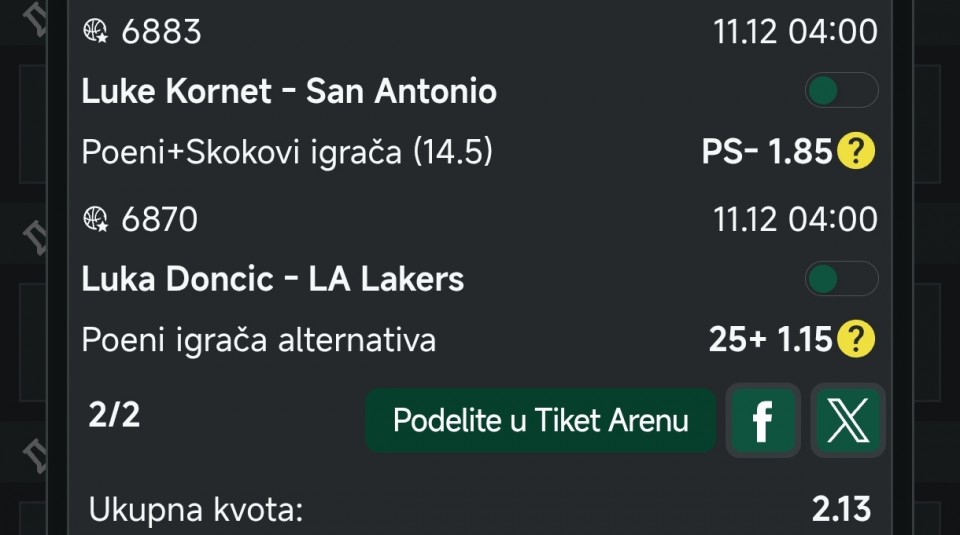Open the Luka Doncic - LA Lakers selection
This screenshot has height=535, width=960.
[272, 279]
